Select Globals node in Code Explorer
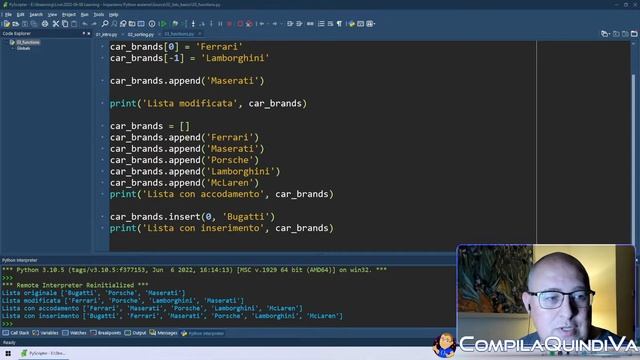Screen dimensions: 640x360 [x=23, y=48]
